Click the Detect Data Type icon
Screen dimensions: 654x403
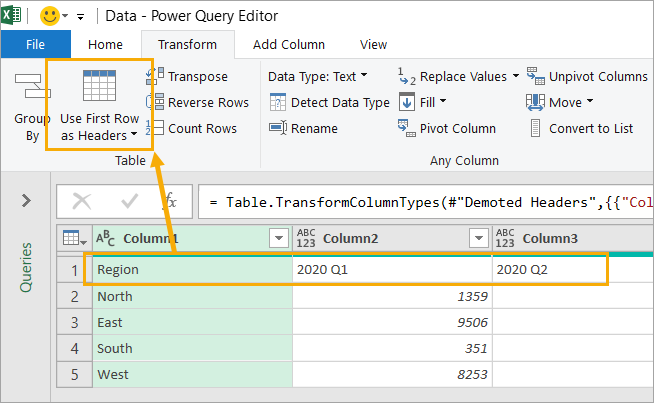click(x=278, y=102)
